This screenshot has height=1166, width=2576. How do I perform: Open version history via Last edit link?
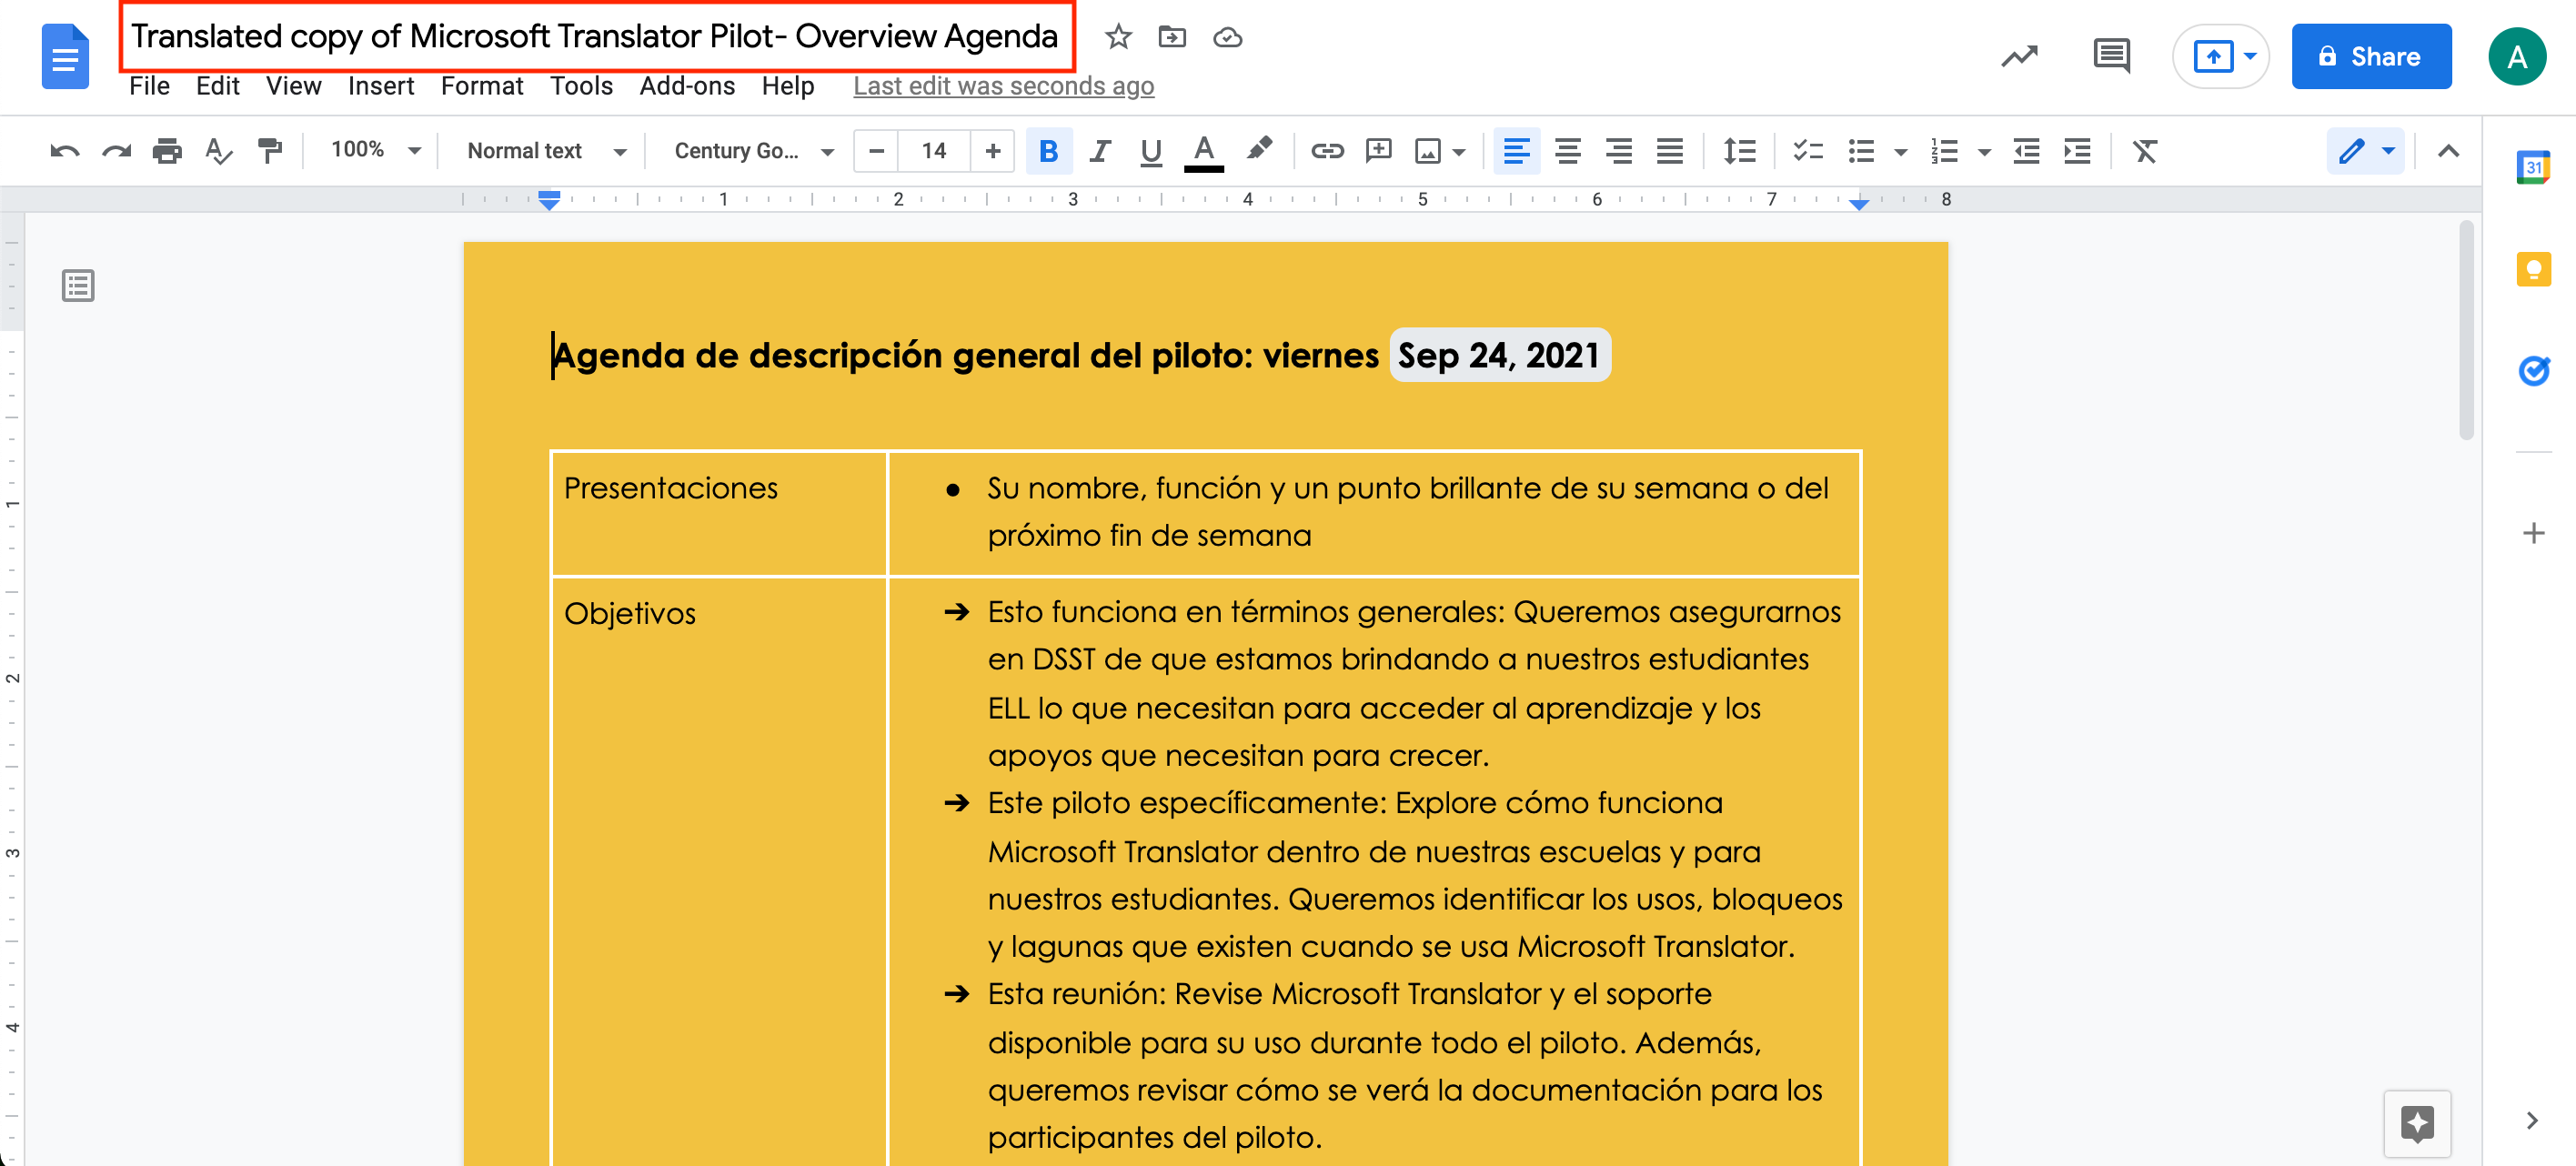point(1003,86)
